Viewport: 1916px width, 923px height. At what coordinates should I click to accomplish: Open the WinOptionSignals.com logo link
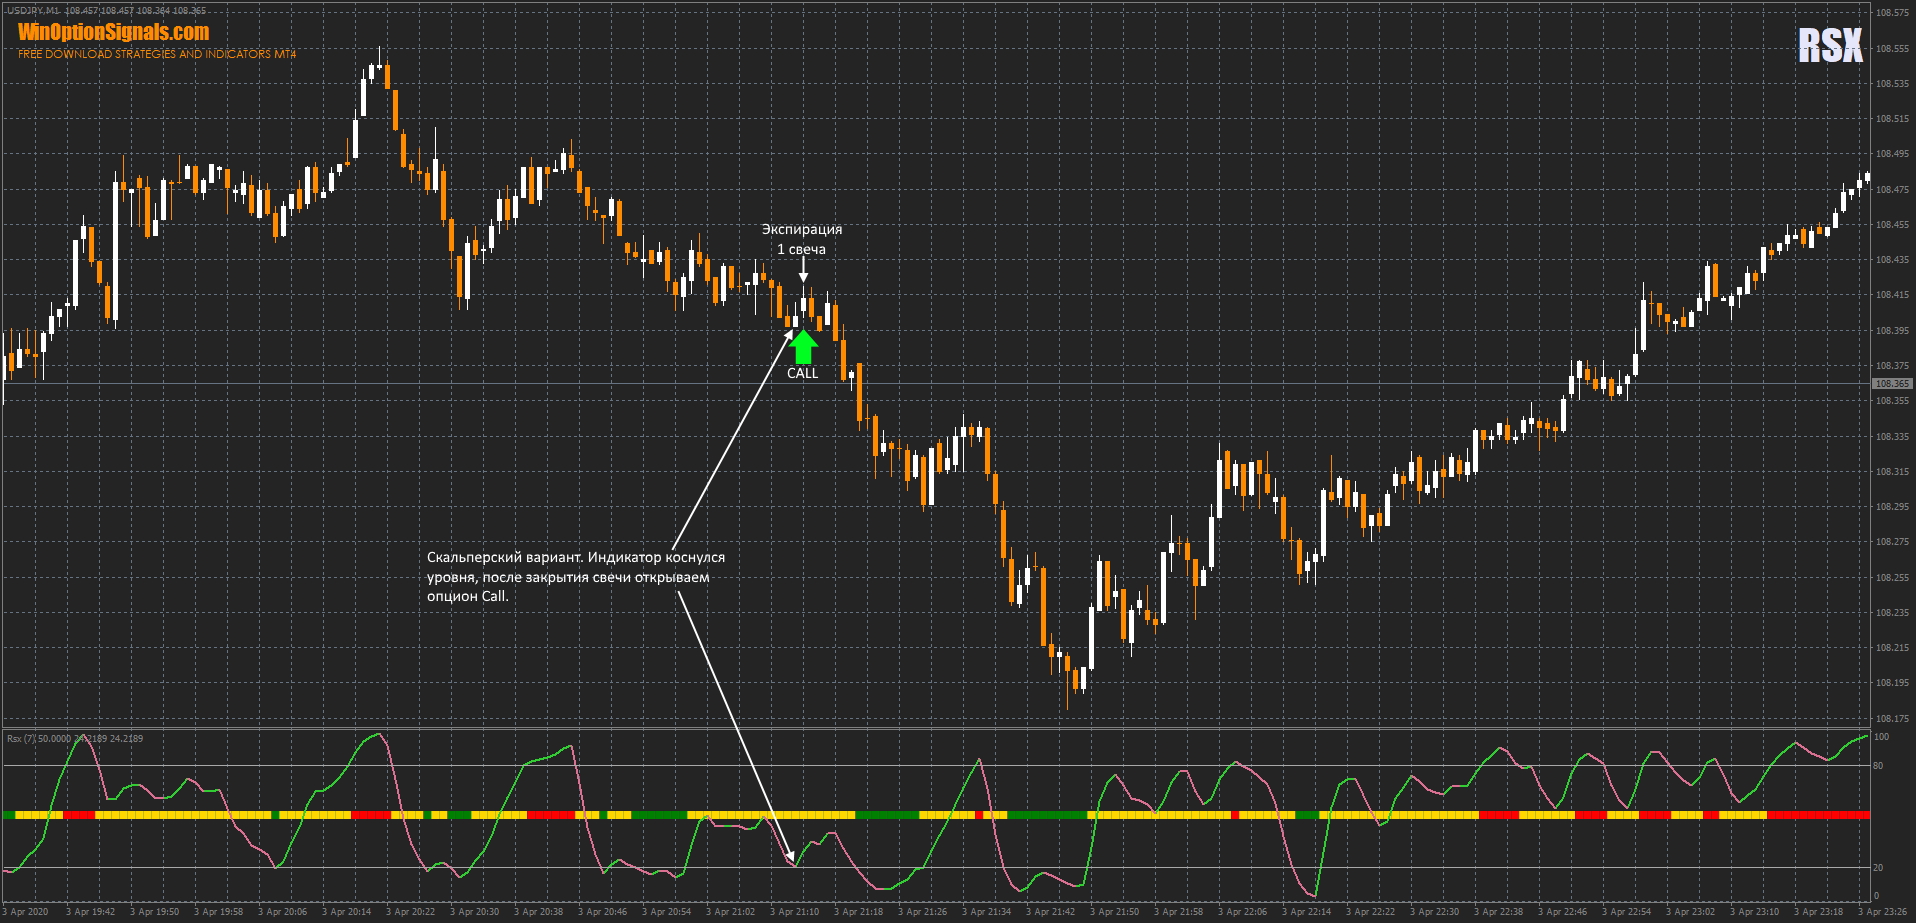tap(114, 32)
